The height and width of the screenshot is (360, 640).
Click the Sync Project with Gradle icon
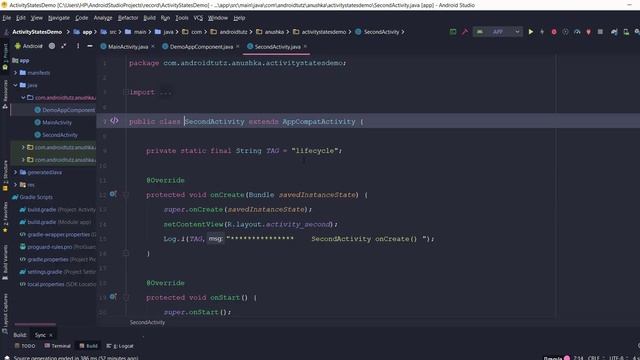coord(614,32)
